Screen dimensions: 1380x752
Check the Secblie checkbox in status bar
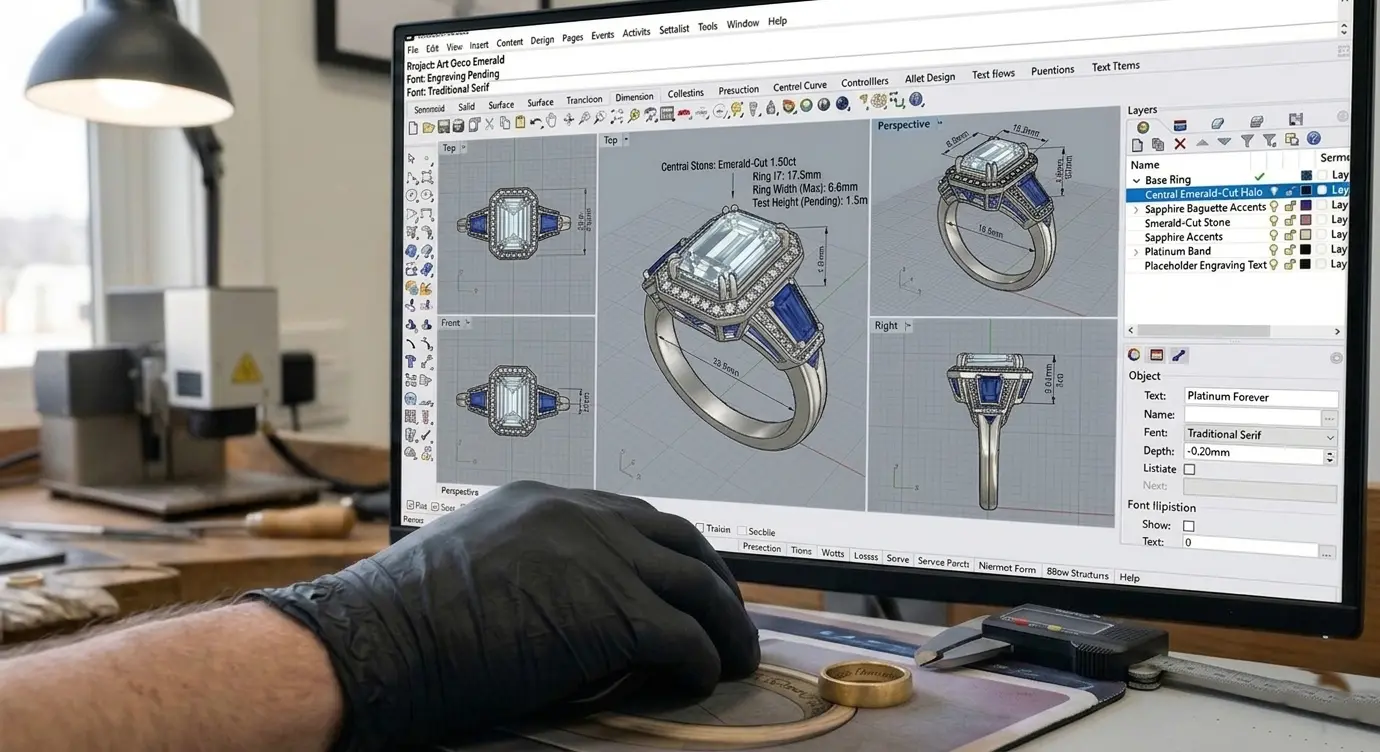coord(742,531)
